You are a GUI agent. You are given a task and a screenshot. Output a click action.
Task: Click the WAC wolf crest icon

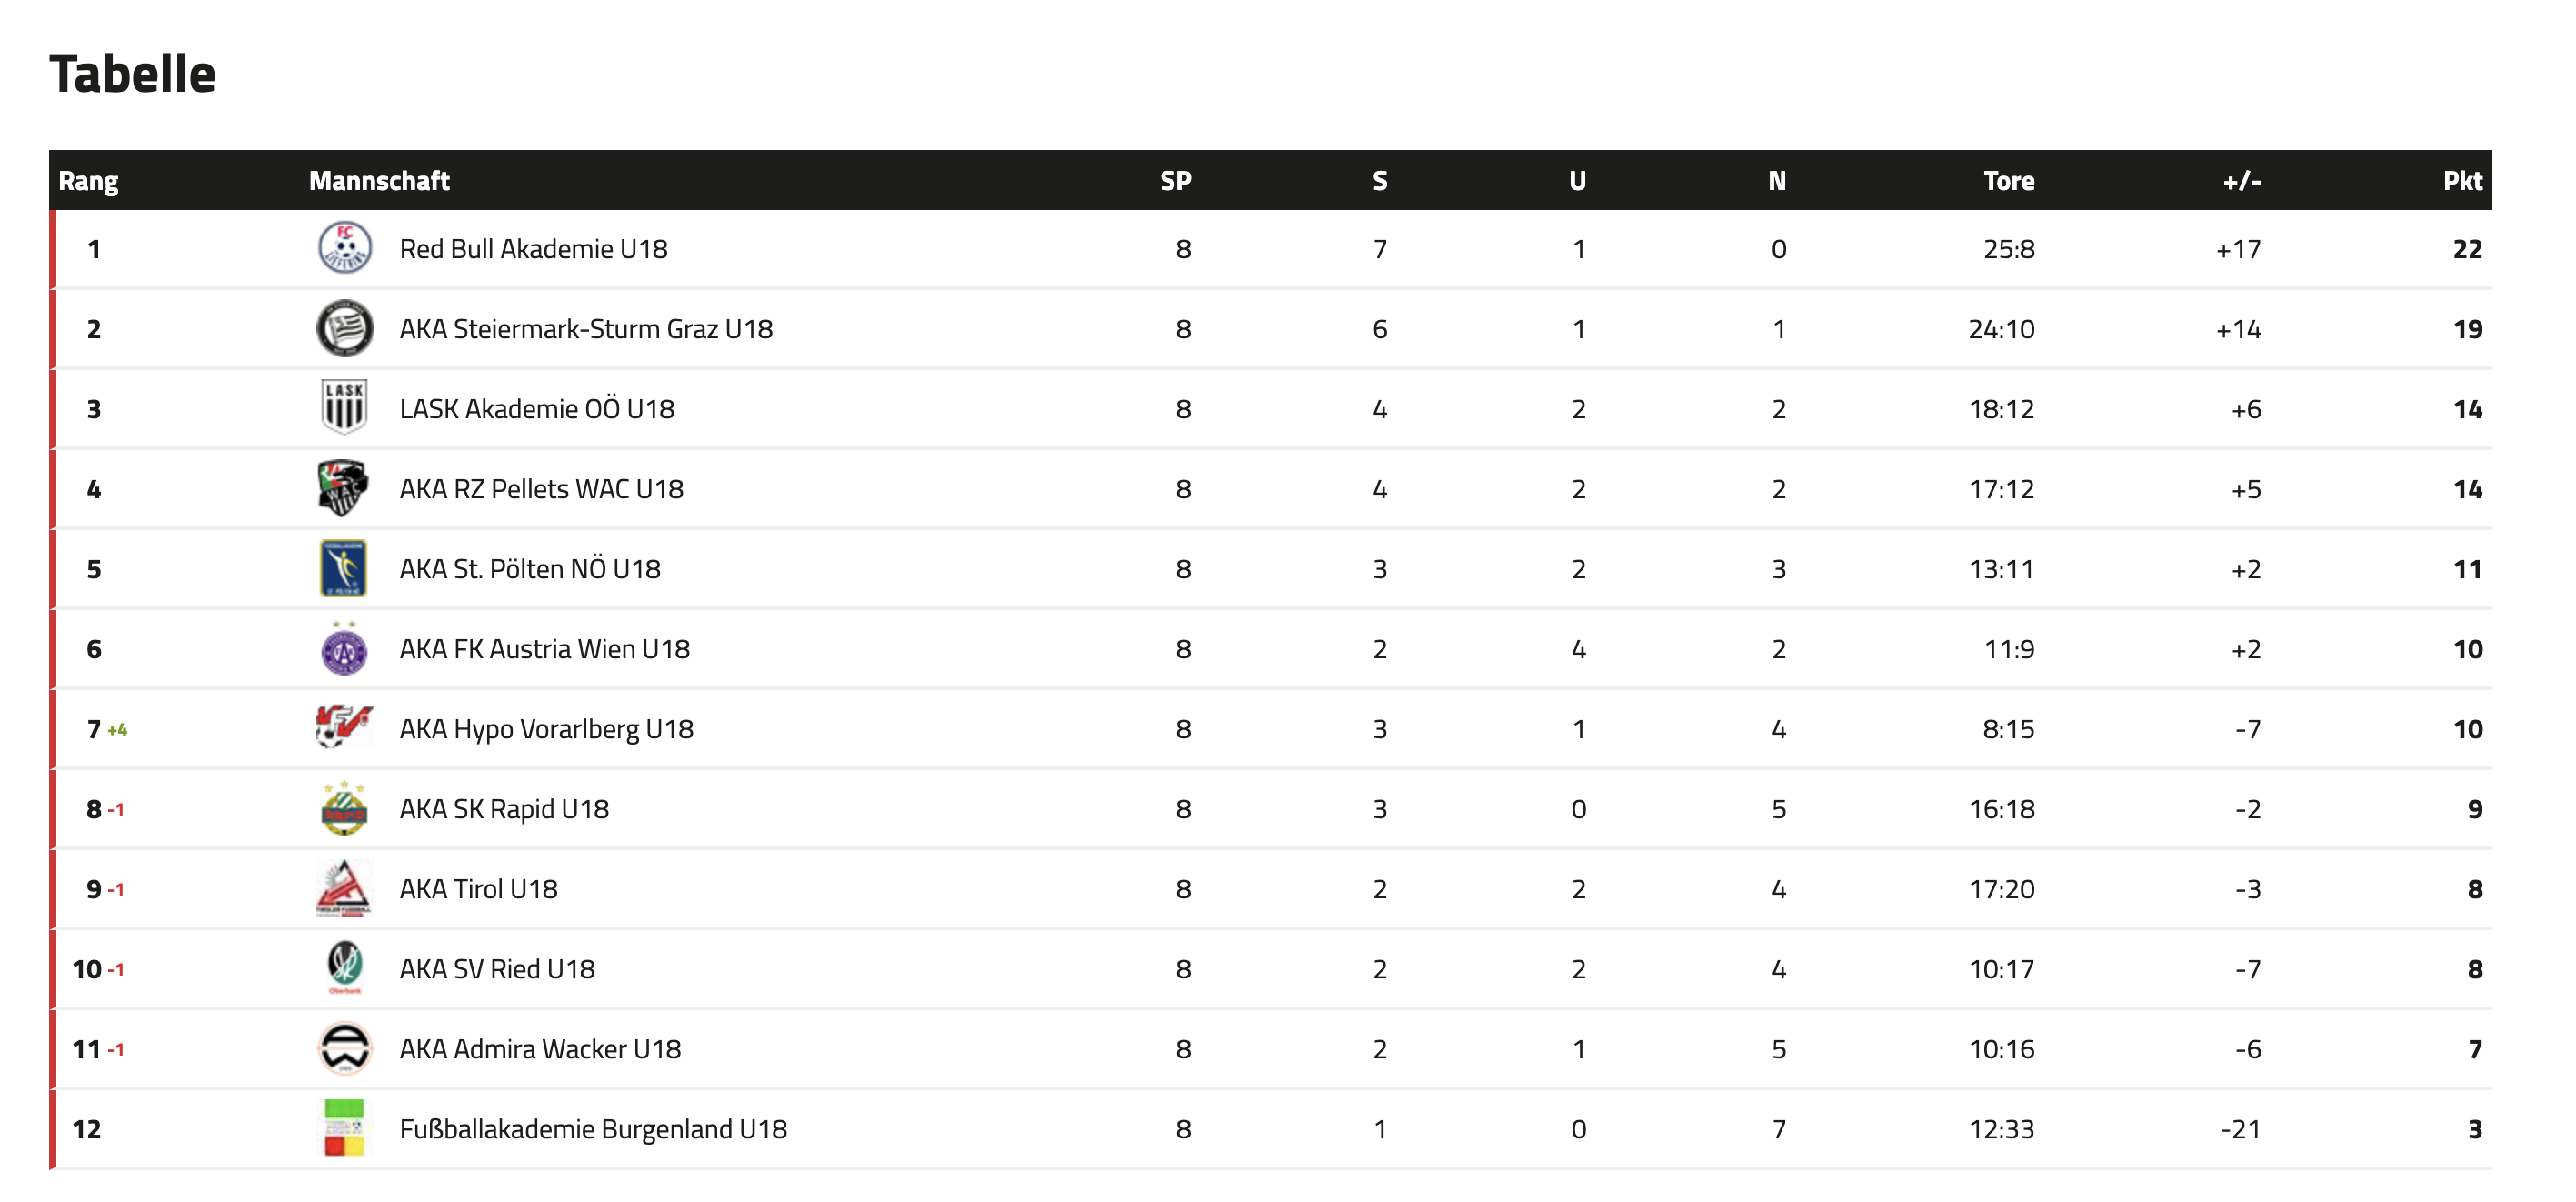pyautogui.click(x=344, y=488)
